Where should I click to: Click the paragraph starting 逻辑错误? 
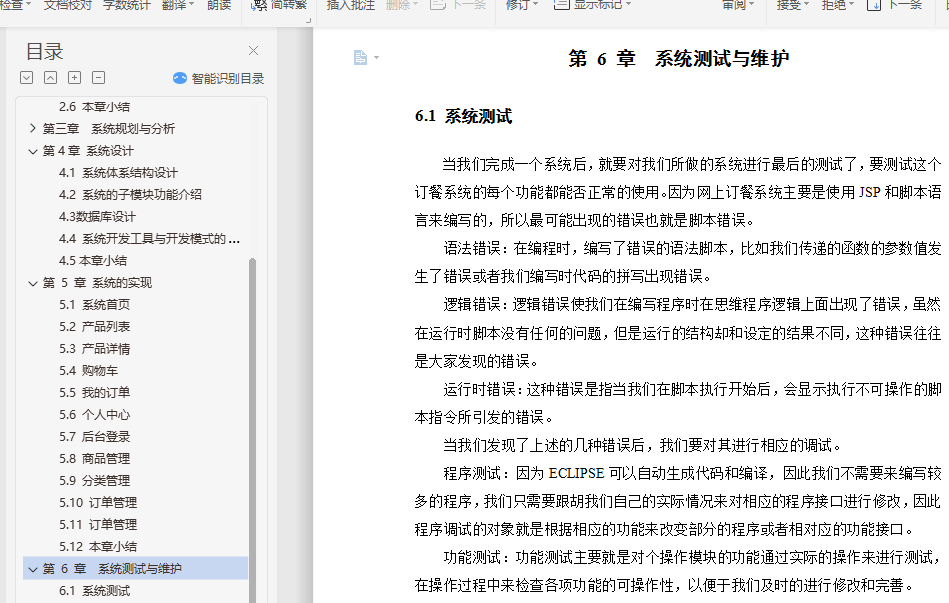click(678, 332)
